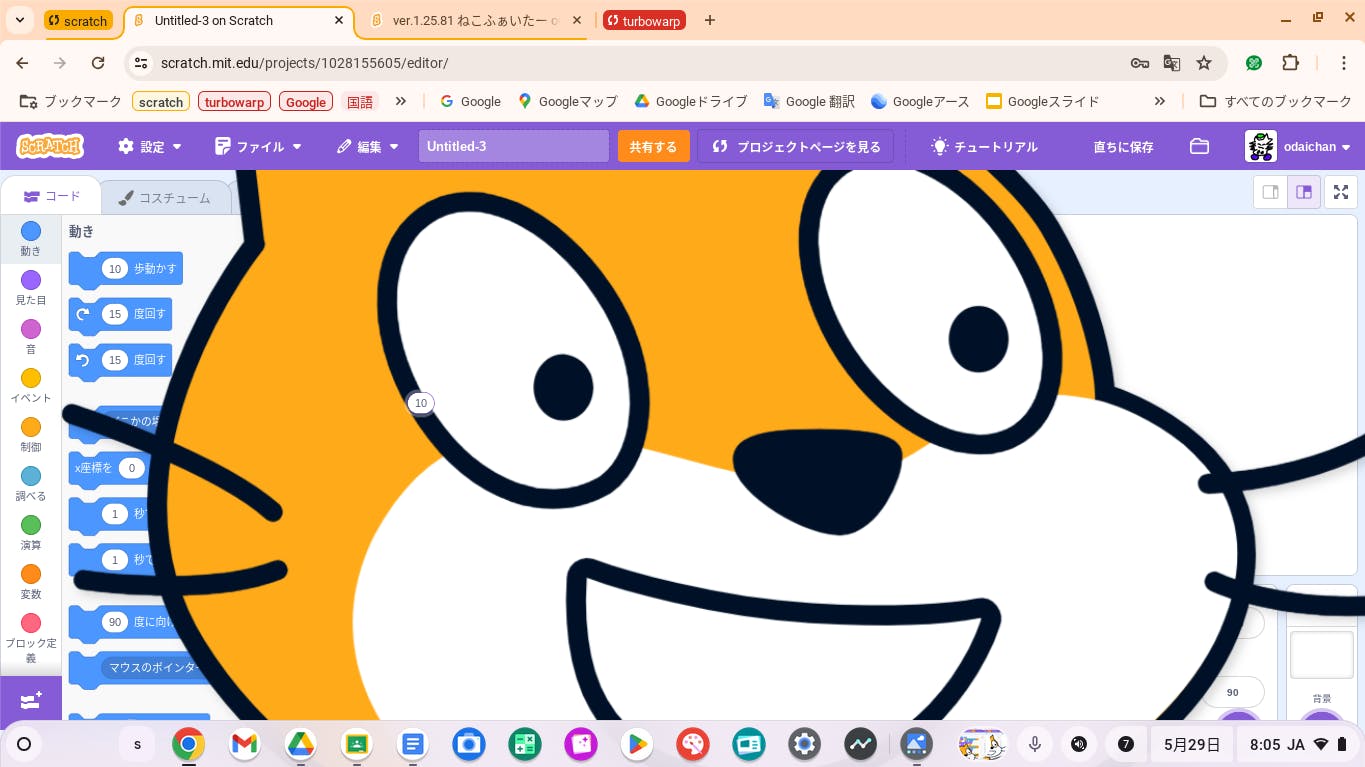Screen dimensions: 1365x767
Task: Switch to the コスチューム tab
Action: 165,197
